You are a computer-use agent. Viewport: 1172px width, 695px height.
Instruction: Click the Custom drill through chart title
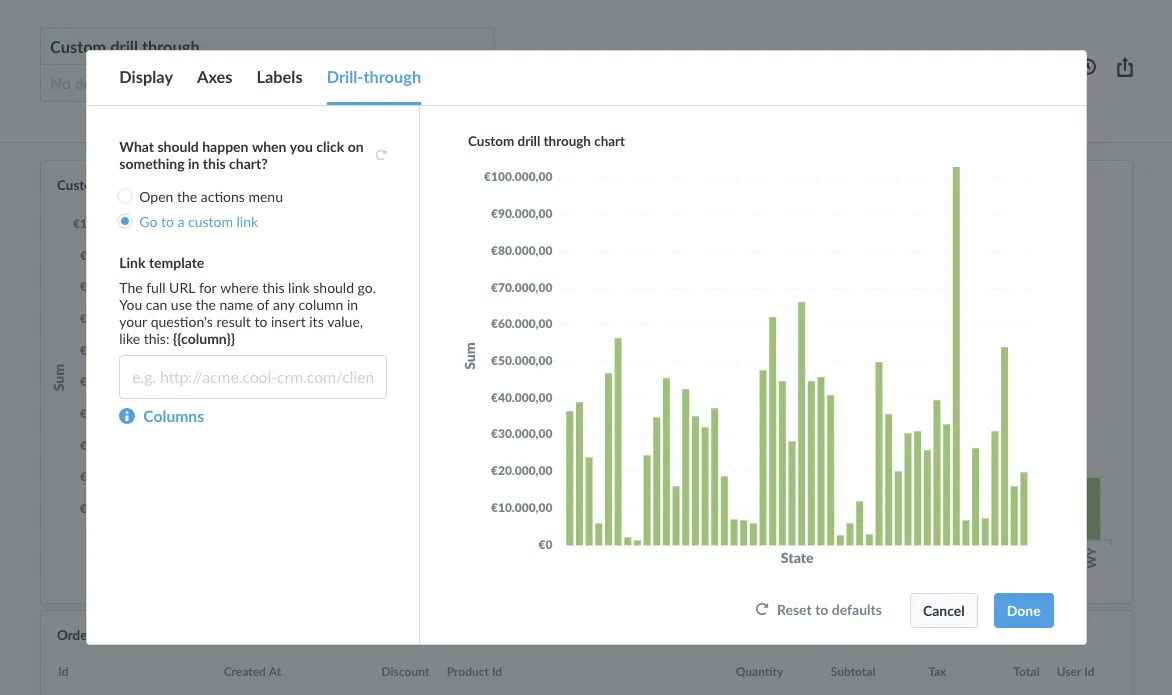click(546, 141)
